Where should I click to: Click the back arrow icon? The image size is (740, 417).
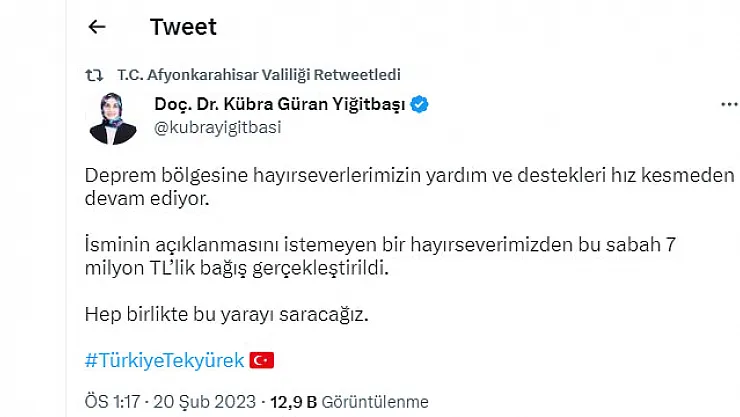click(97, 27)
